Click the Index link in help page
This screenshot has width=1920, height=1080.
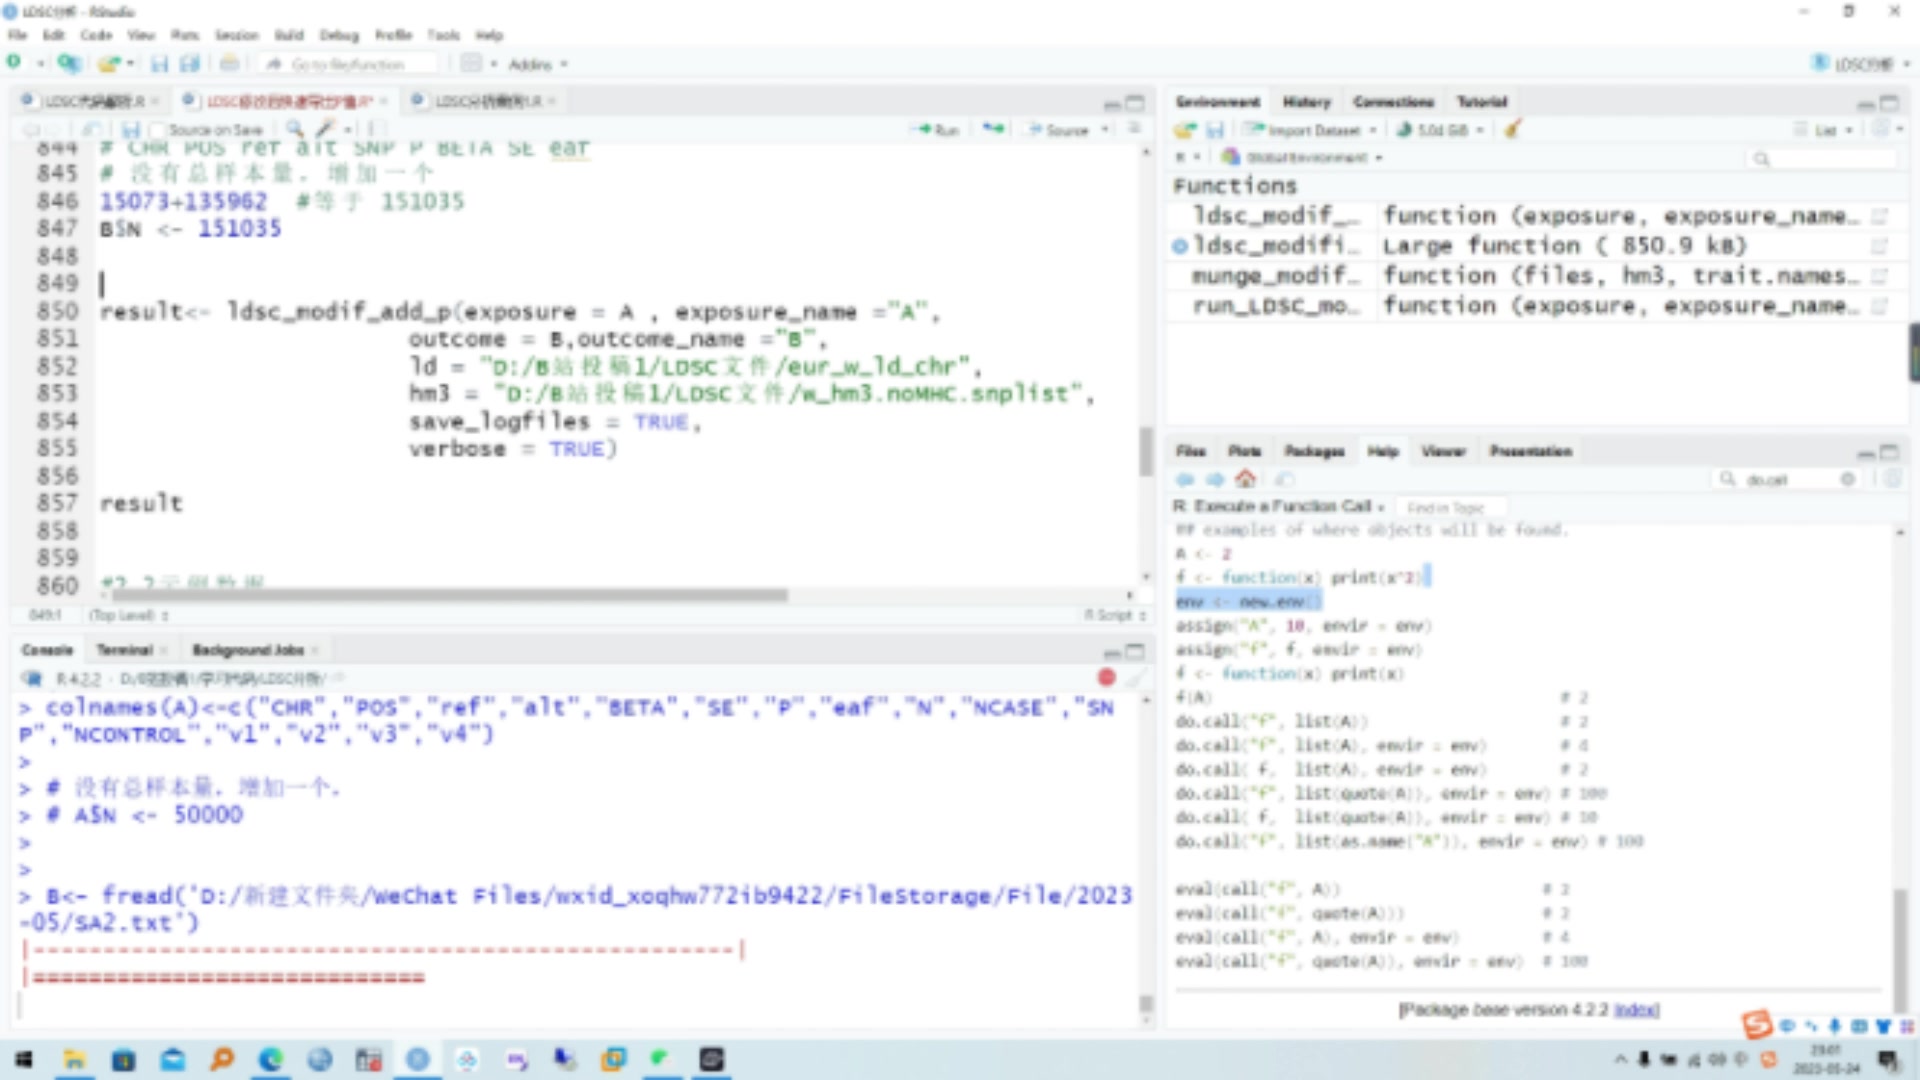[x=1636, y=1010]
